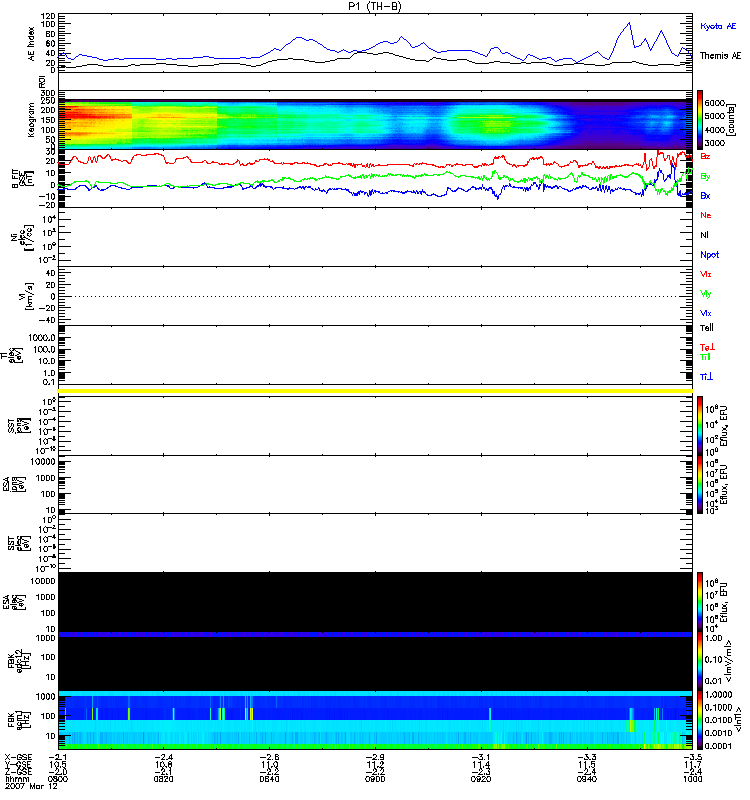Viewport: 750px width, 800px height.
Task: Select the black "Ni" density label
Action: pyautogui.click(x=704, y=235)
